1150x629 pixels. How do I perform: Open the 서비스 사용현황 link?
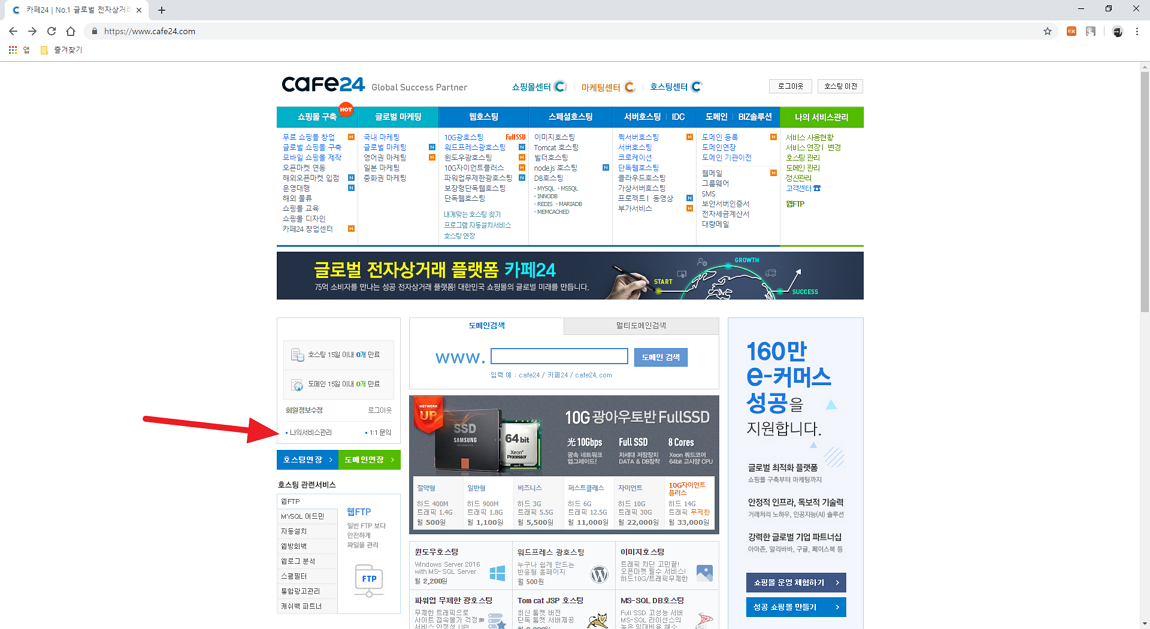click(x=810, y=137)
